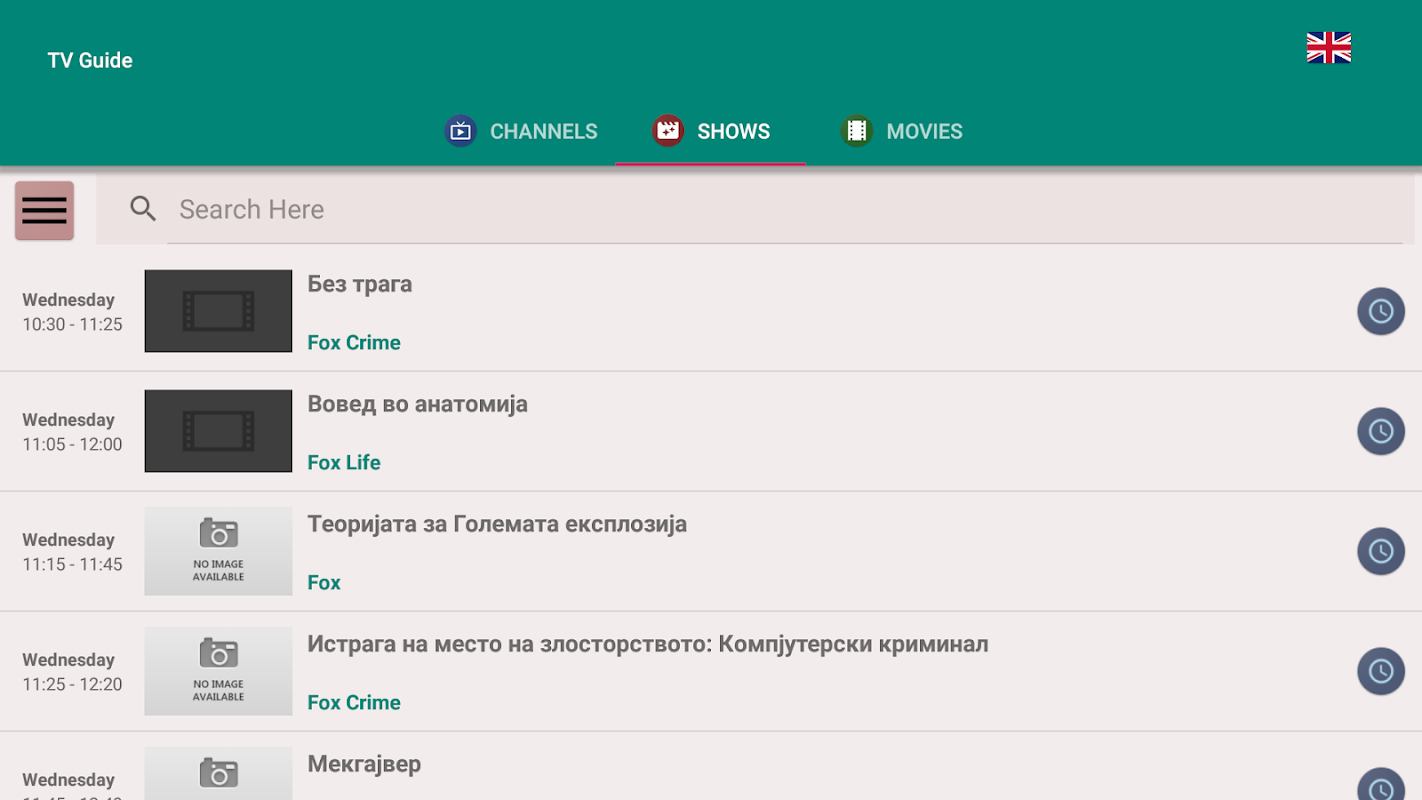Click the magnifier search icon

point(143,209)
